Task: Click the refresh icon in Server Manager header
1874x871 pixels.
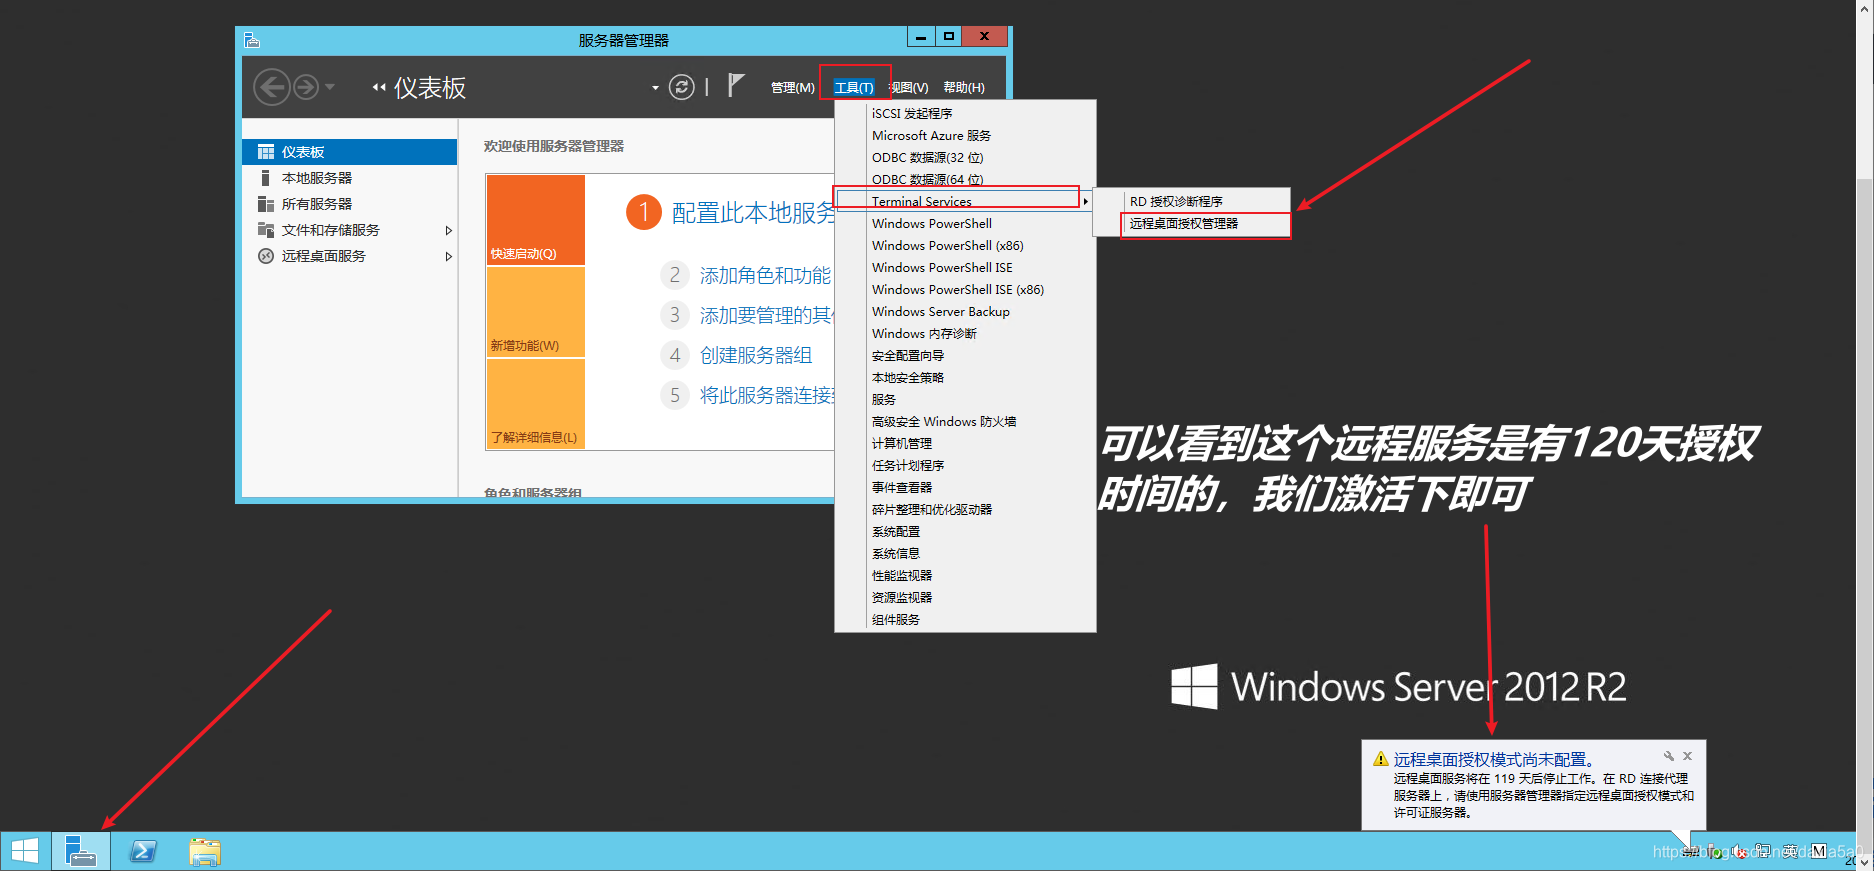Action: pos(682,87)
